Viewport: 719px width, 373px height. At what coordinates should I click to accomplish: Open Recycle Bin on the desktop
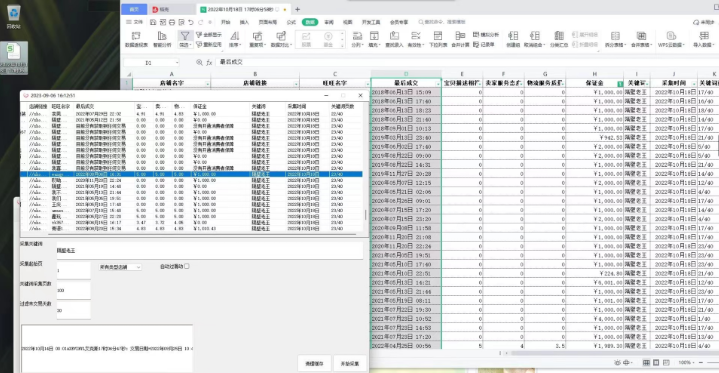(x=13, y=17)
